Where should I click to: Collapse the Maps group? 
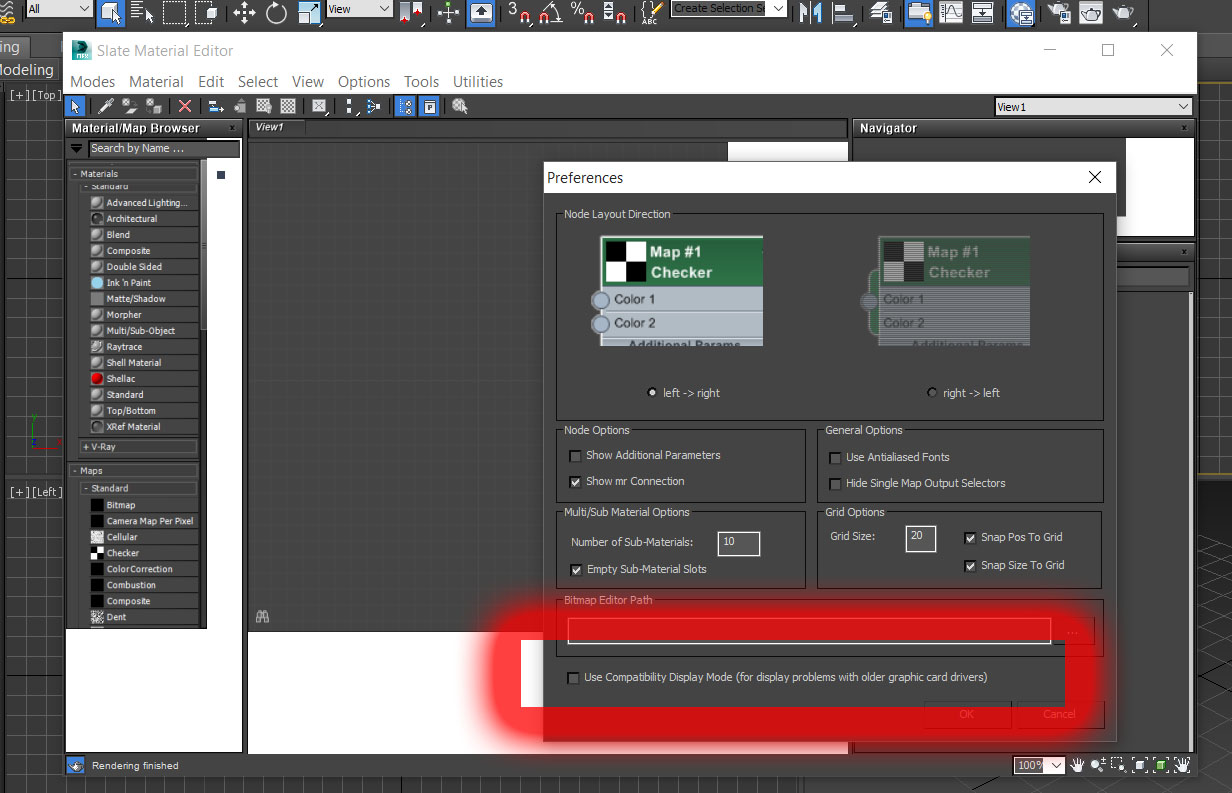(x=75, y=471)
